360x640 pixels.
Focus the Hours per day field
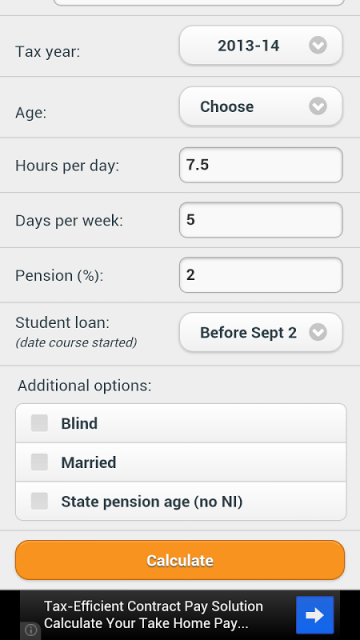point(261,165)
